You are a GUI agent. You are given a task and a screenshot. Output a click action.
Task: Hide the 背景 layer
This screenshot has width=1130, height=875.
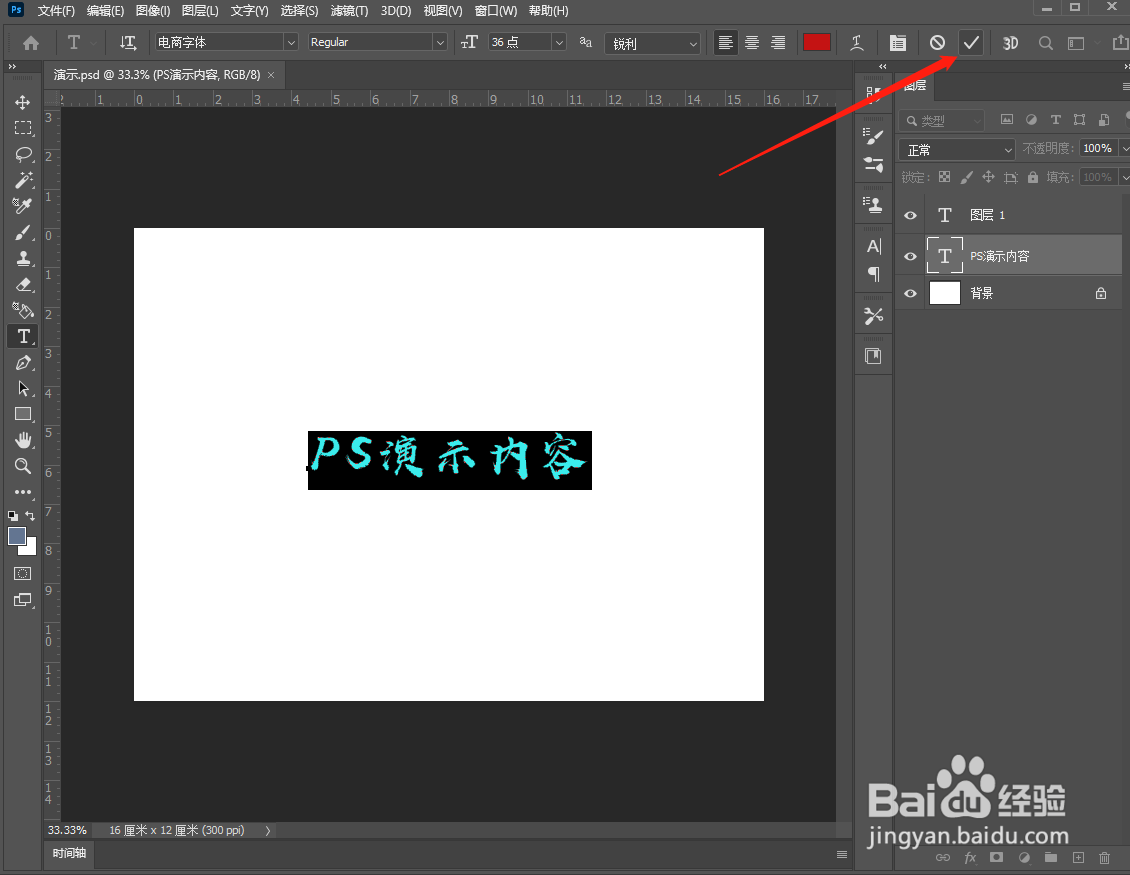[910, 293]
